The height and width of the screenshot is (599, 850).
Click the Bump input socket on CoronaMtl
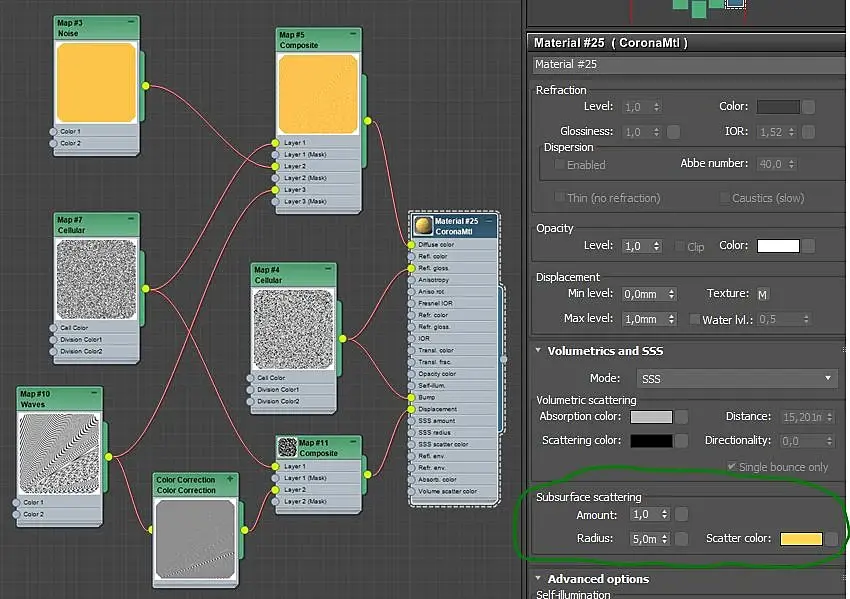pyautogui.click(x=410, y=397)
